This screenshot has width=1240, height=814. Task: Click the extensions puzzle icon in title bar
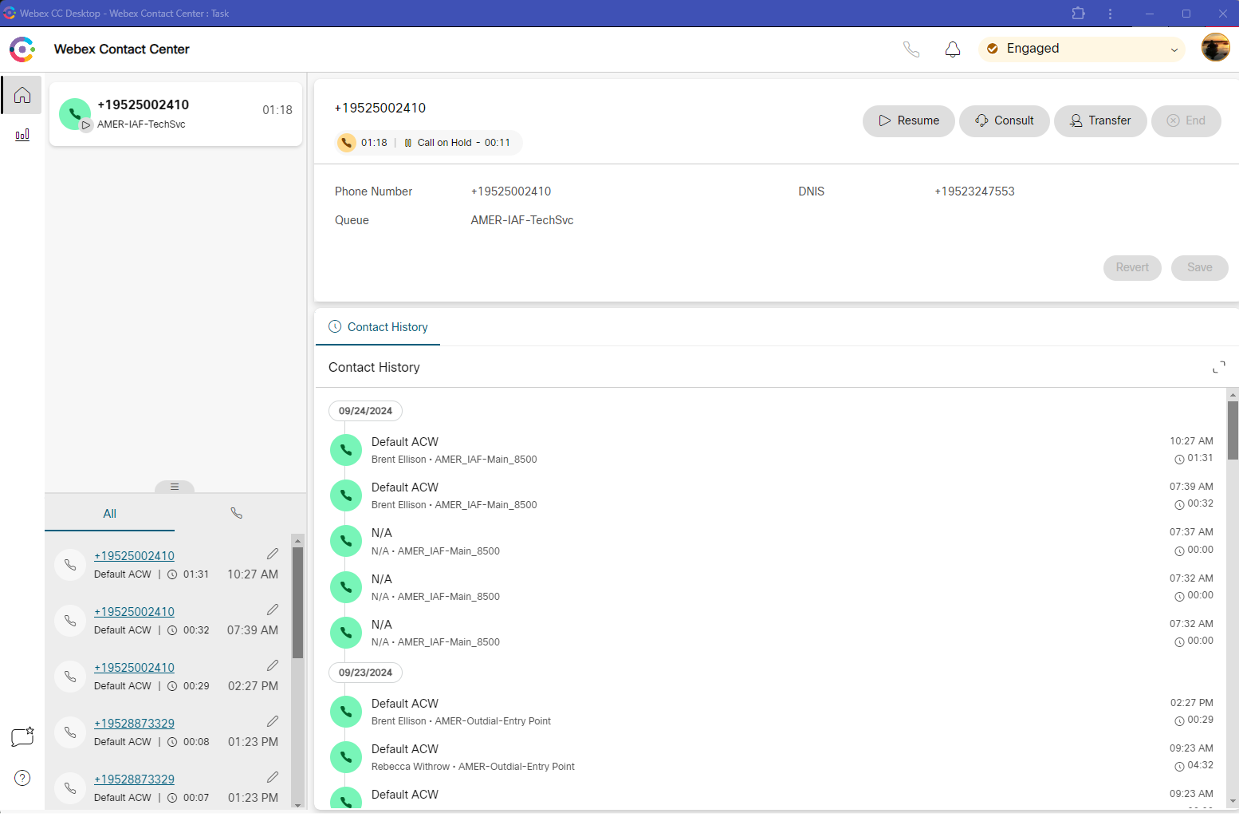pyautogui.click(x=1078, y=13)
